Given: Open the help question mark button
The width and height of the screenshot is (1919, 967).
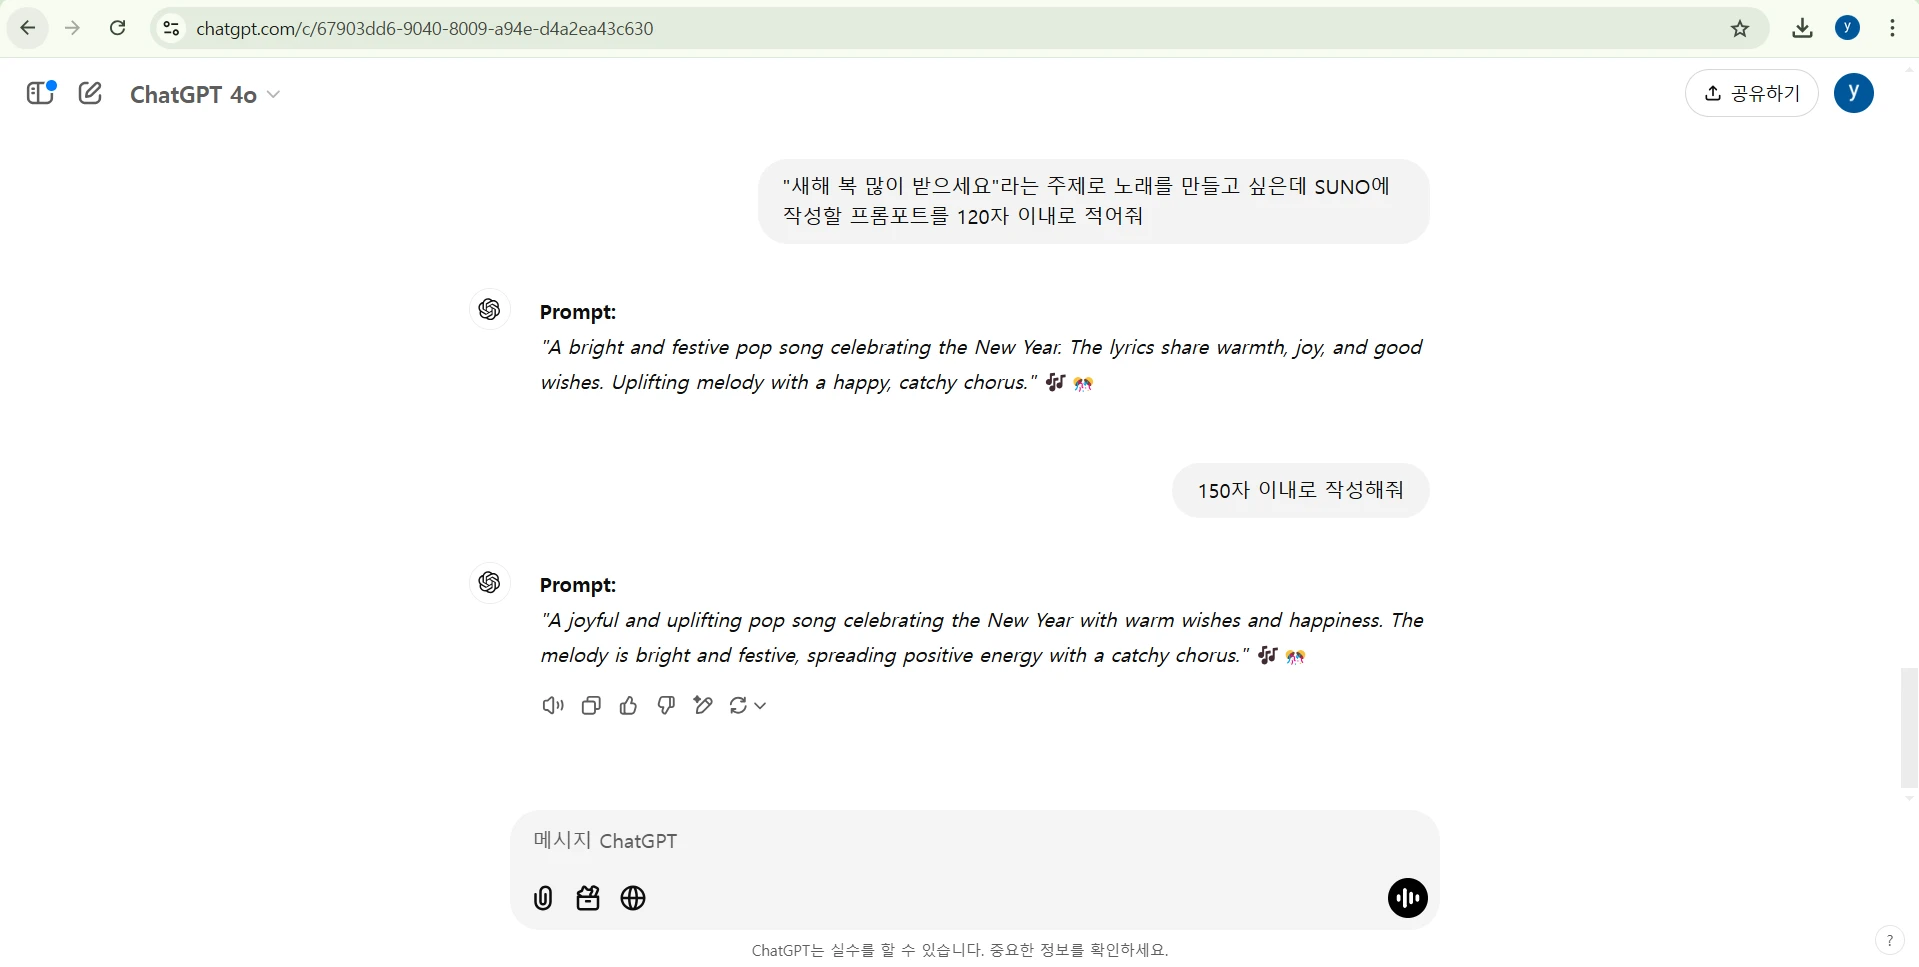Looking at the screenshot, I should pyautogui.click(x=1889, y=940).
